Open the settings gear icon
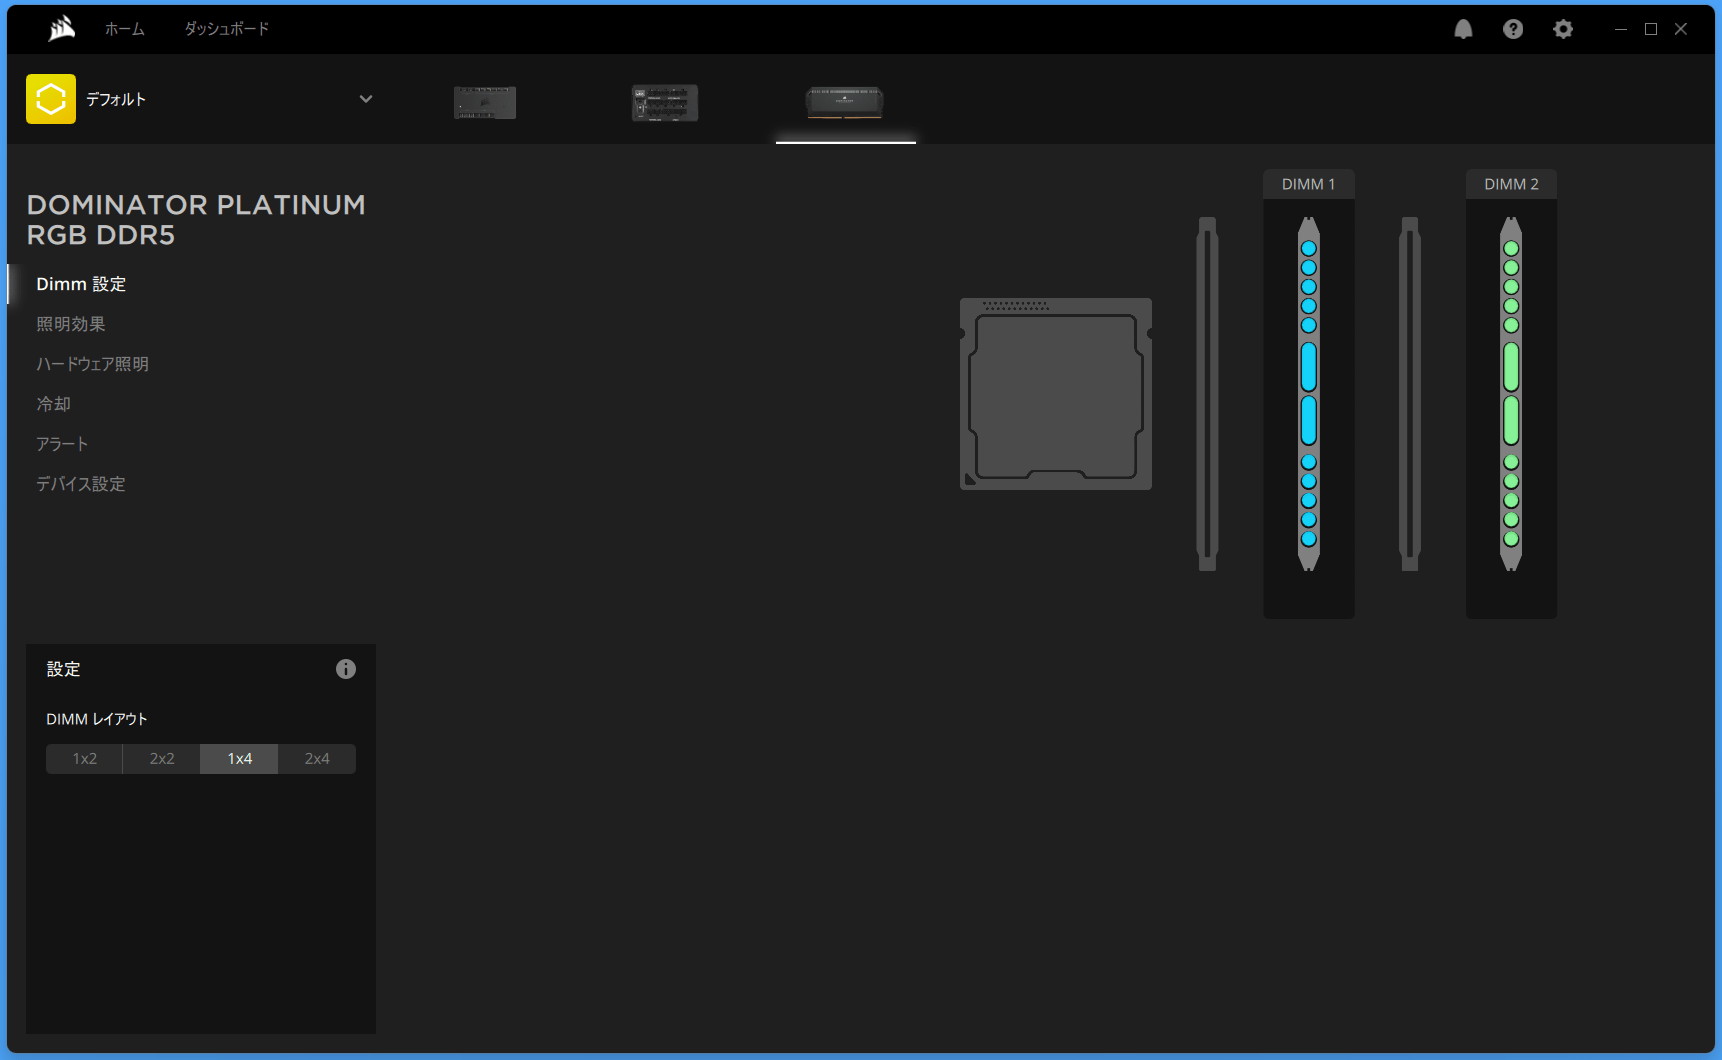This screenshot has height=1060, width=1722. click(x=1563, y=29)
